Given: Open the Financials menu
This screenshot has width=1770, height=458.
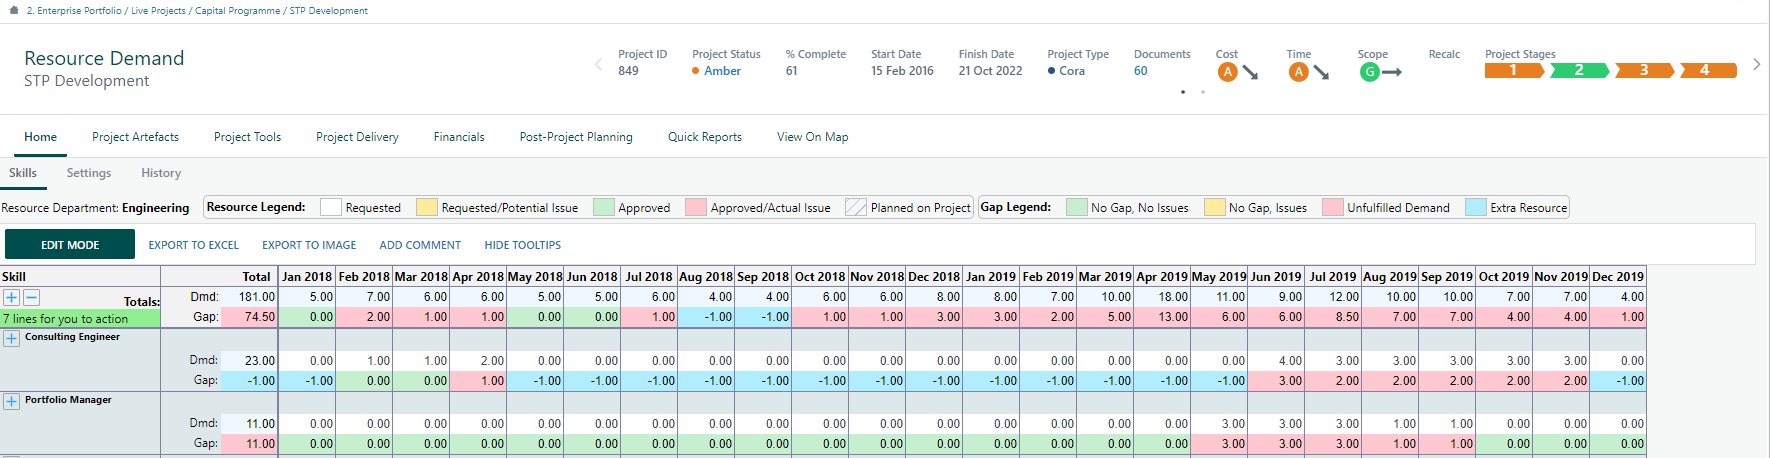Looking at the screenshot, I should [459, 137].
